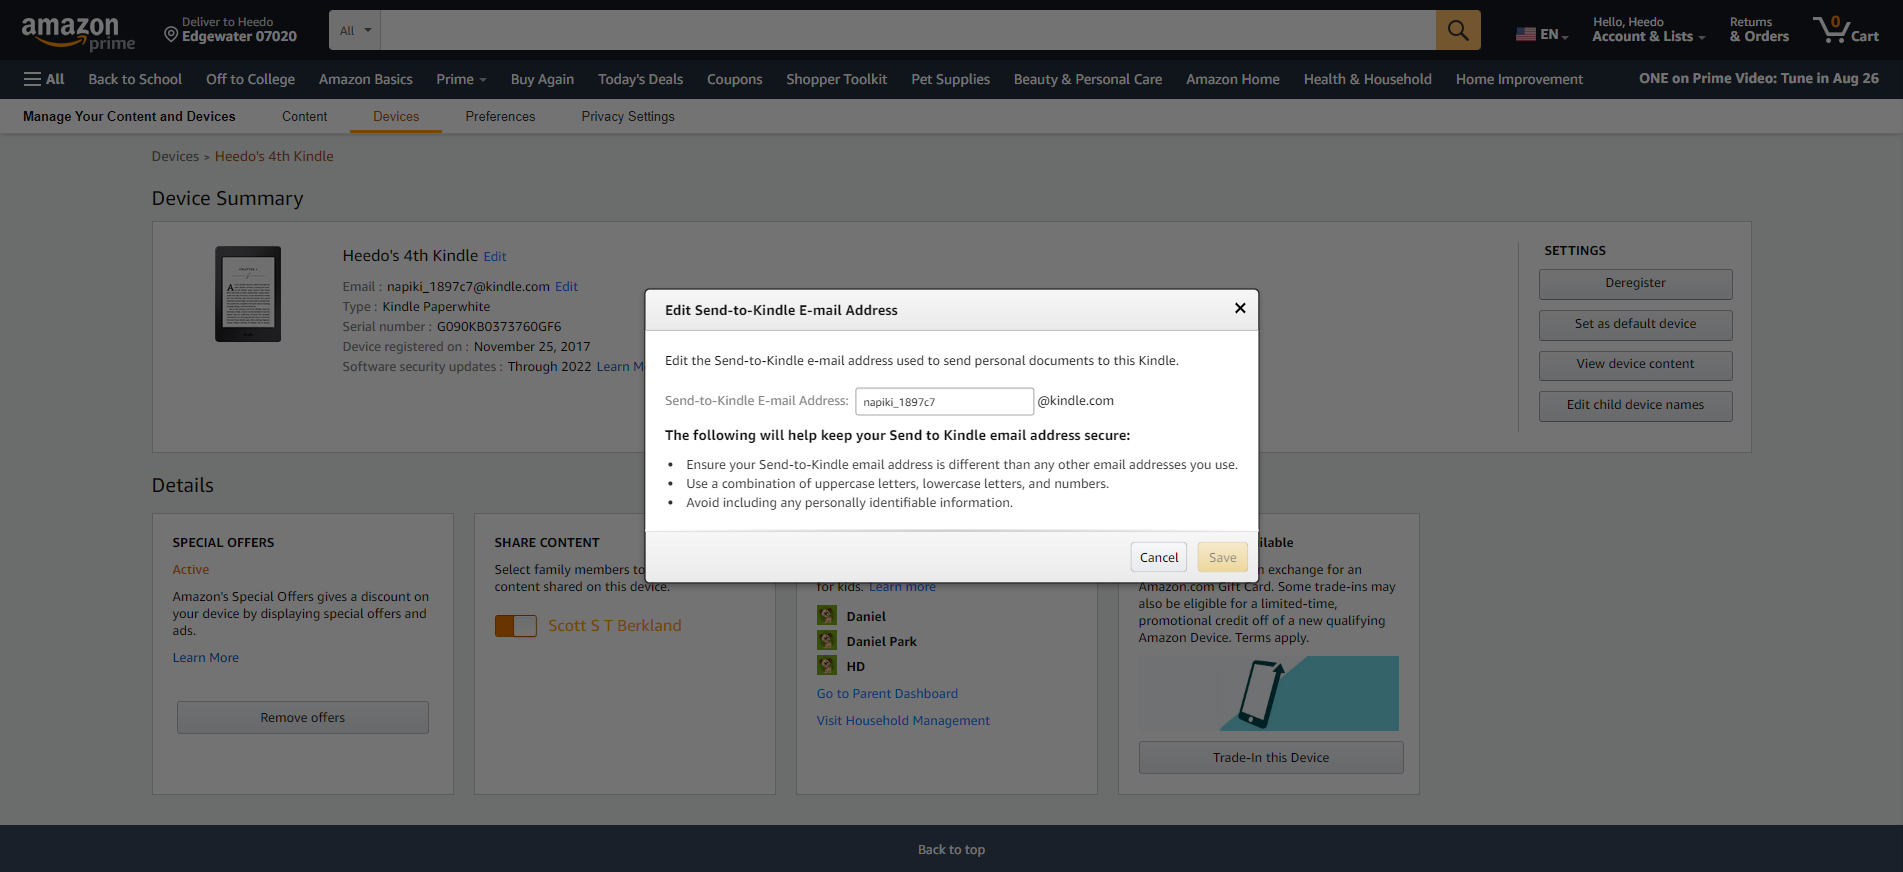Viewport: 1903px width, 872px height.
Task: Open Beauty & Personal Care
Action: coord(1088,79)
